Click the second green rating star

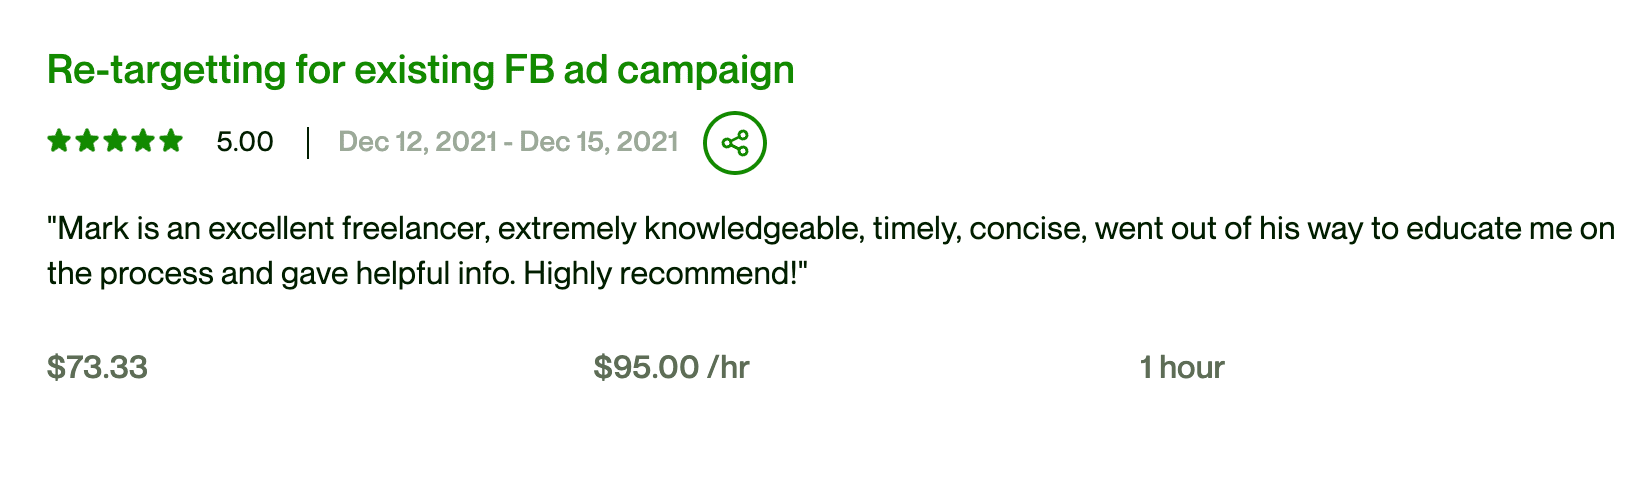click(87, 141)
